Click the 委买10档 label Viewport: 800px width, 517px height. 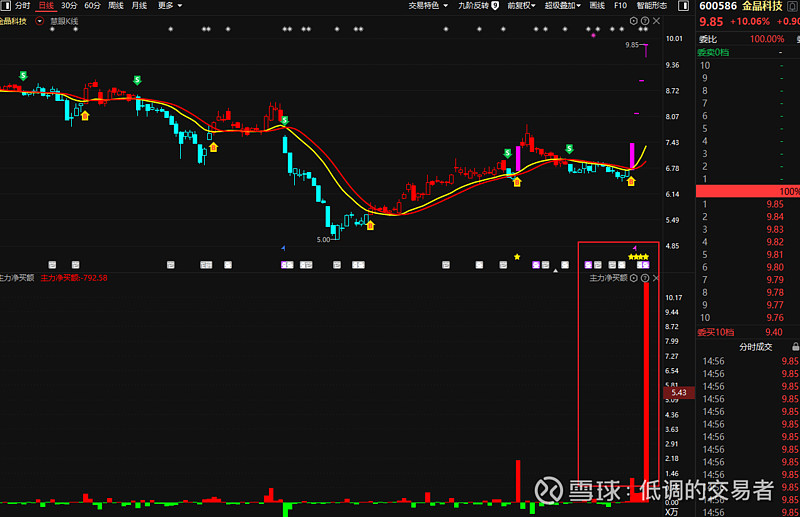click(716, 332)
